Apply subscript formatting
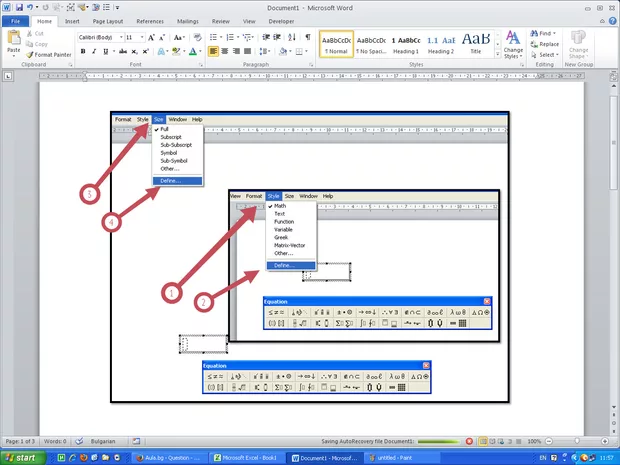Image resolution: width=620 pixels, height=465 pixels. (x=134, y=51)
